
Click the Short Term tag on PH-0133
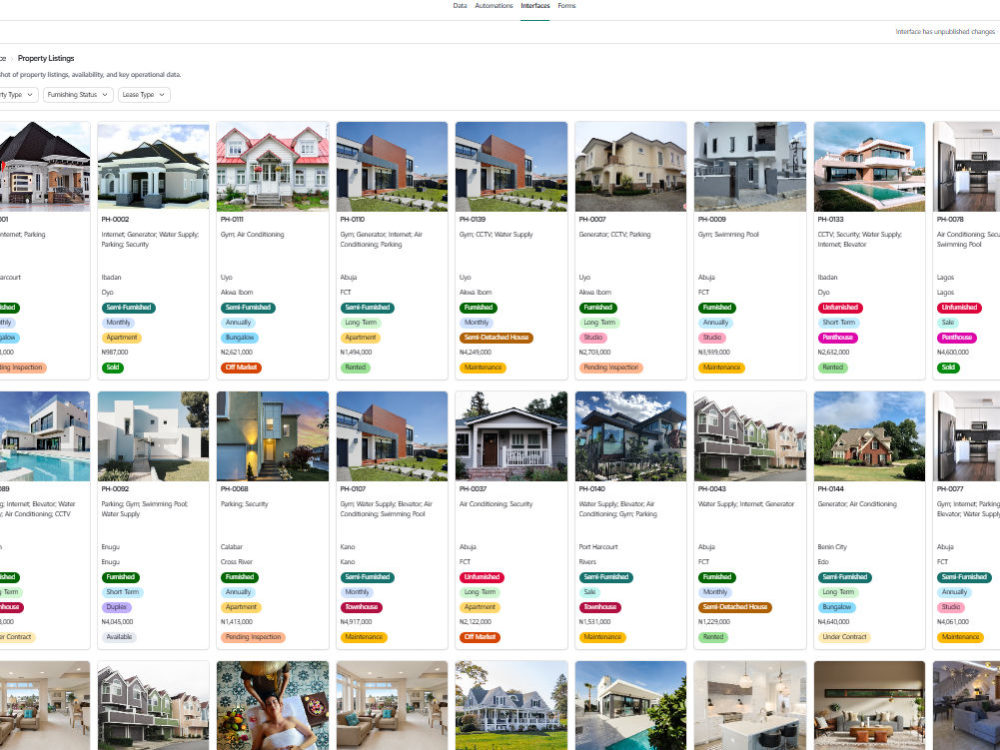click(x=839, y=323)
